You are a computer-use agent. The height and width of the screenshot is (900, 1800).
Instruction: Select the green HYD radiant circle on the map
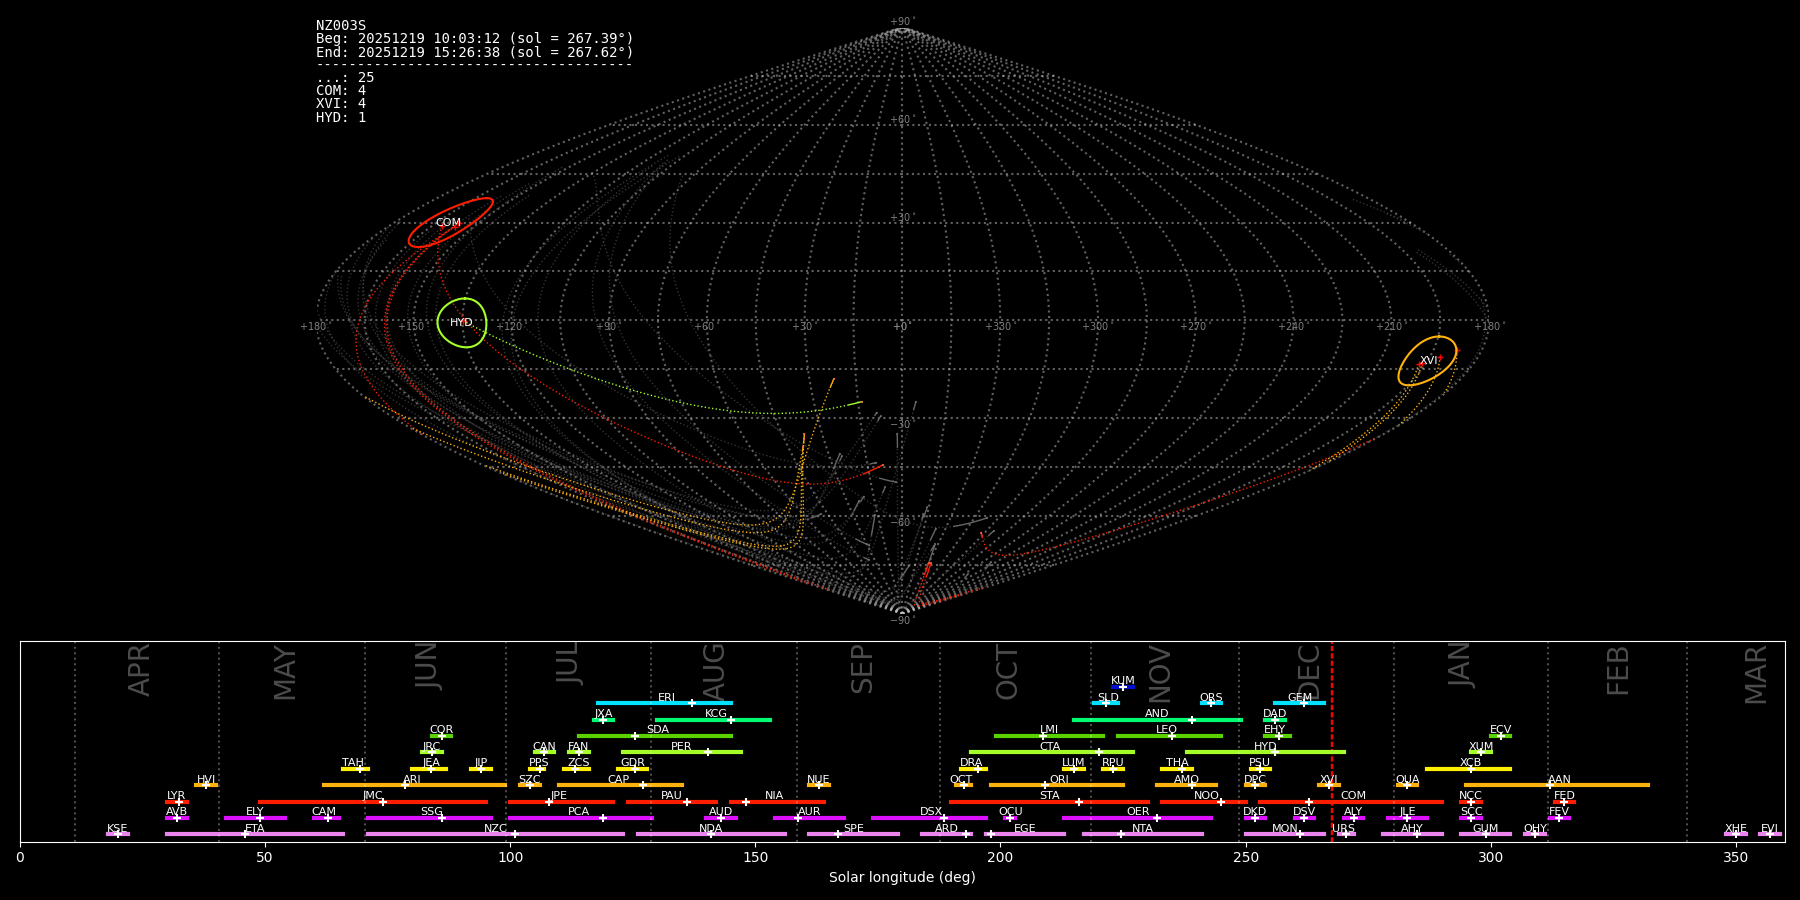tap(462, 323)
